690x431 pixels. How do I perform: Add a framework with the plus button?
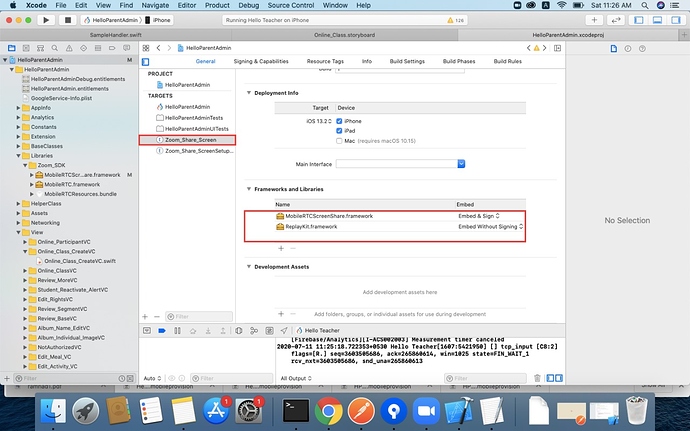pyautogui.click(x=281, y=248)
